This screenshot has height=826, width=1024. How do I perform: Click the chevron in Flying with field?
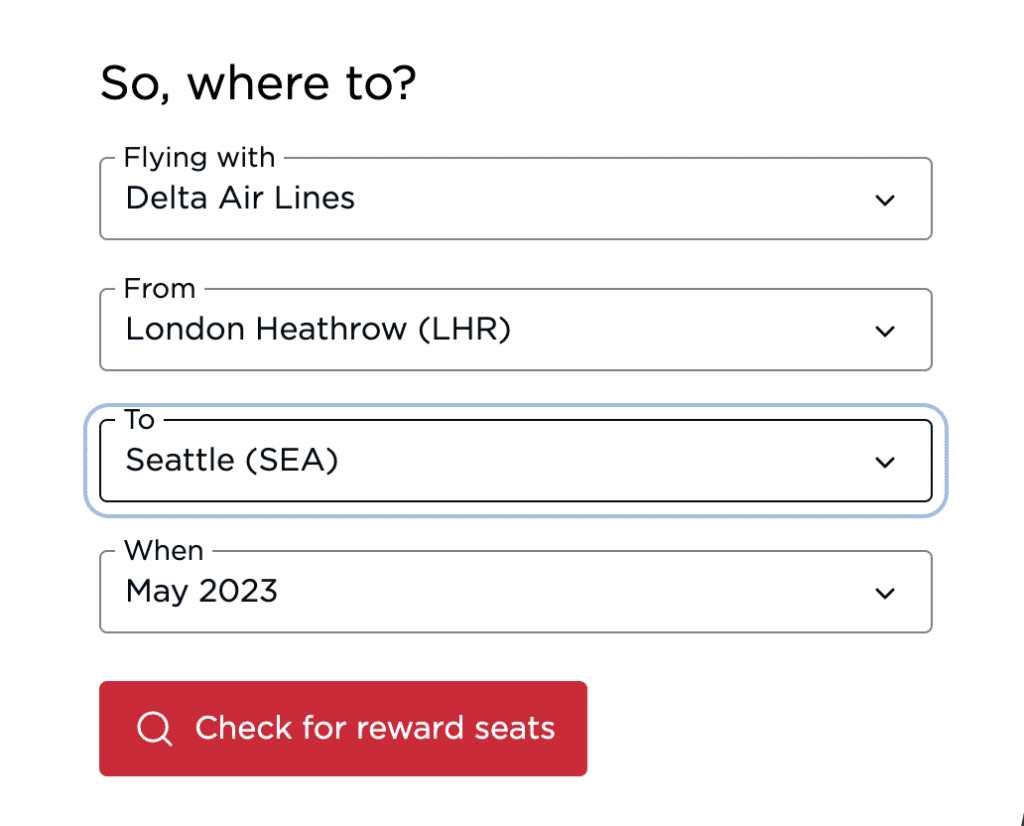point(885,200)
